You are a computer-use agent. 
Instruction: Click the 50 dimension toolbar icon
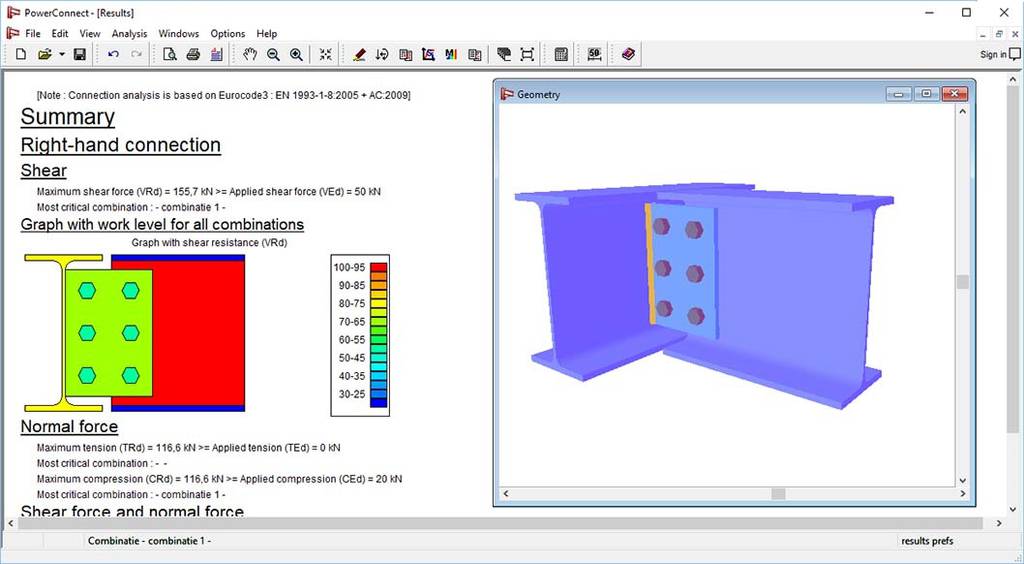coord(594,54)
